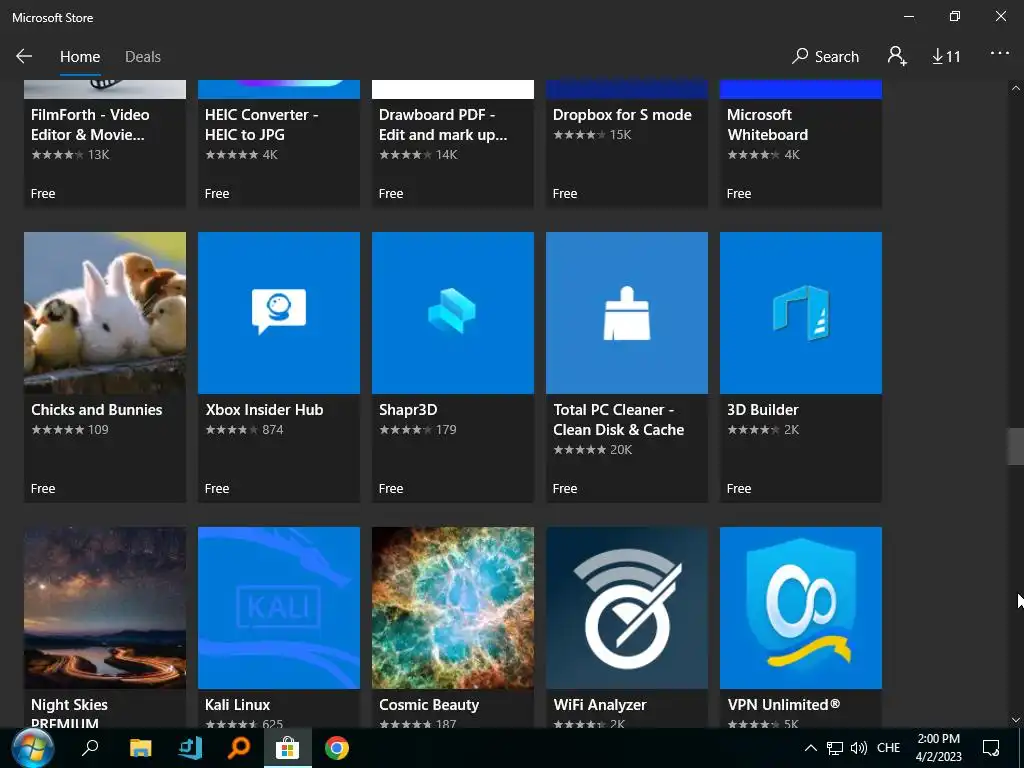The width and height of the screenshot is (1024, 768).
Task: Click the Shapr3D title text
Action: click(408, 410)
